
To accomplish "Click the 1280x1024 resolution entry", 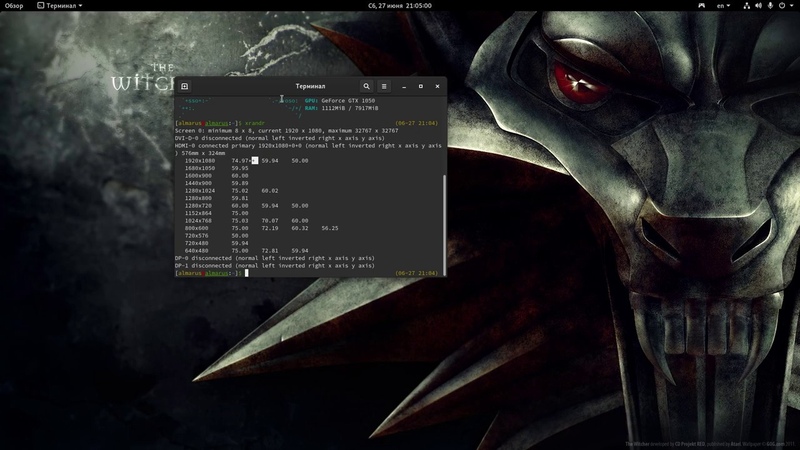I will coord(199,191).
